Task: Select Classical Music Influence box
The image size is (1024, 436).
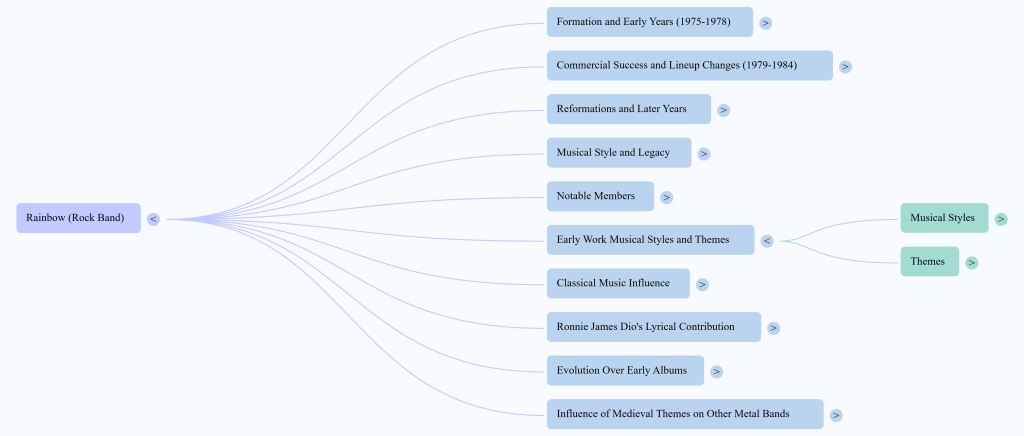Action: (618, 283)
